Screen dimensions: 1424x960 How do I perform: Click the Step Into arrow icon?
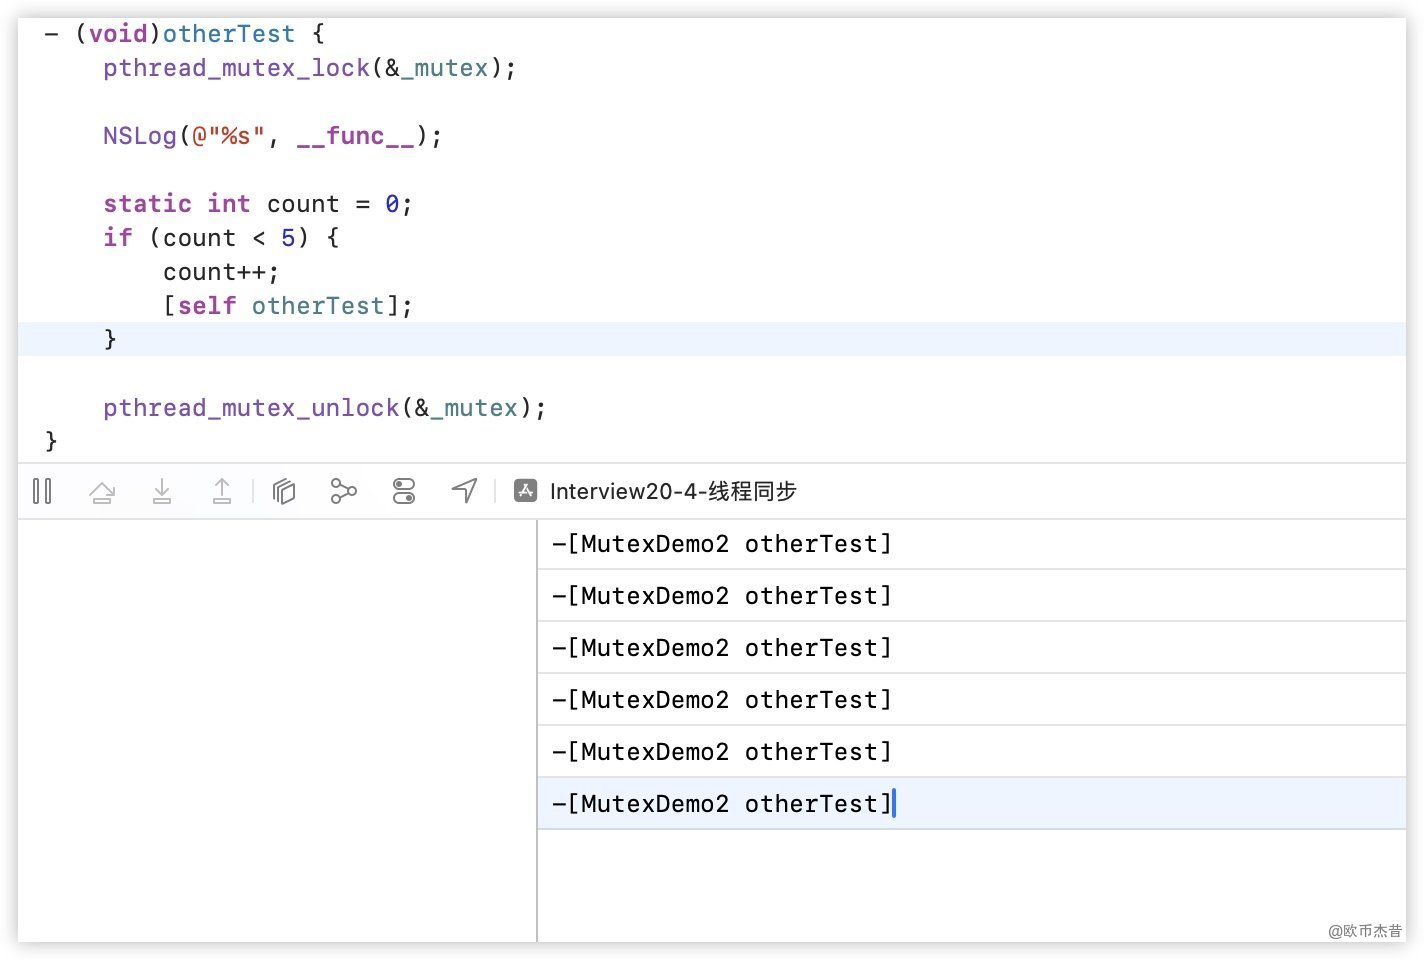[x=162, y=491]
